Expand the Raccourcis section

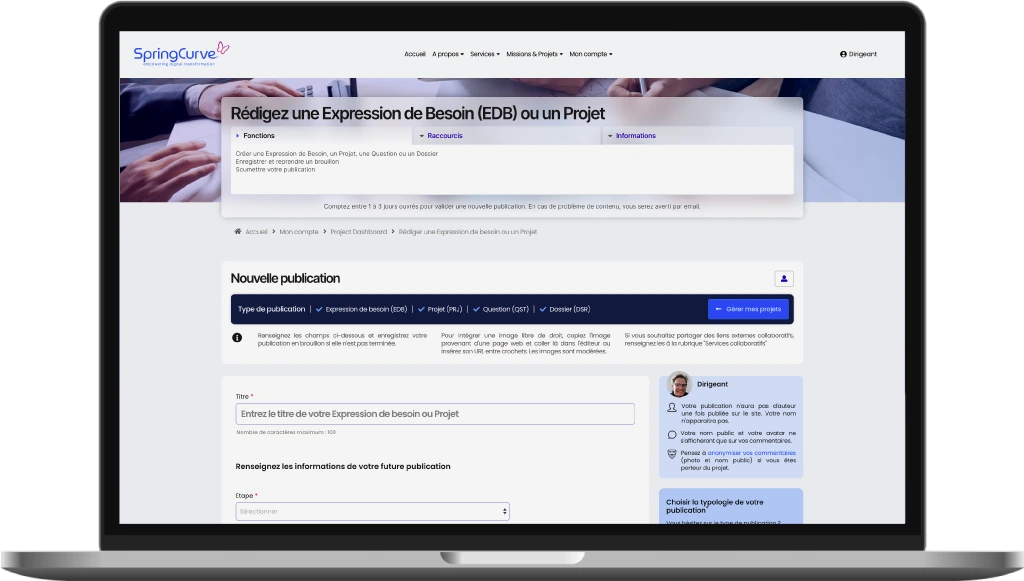coord(441,135)
